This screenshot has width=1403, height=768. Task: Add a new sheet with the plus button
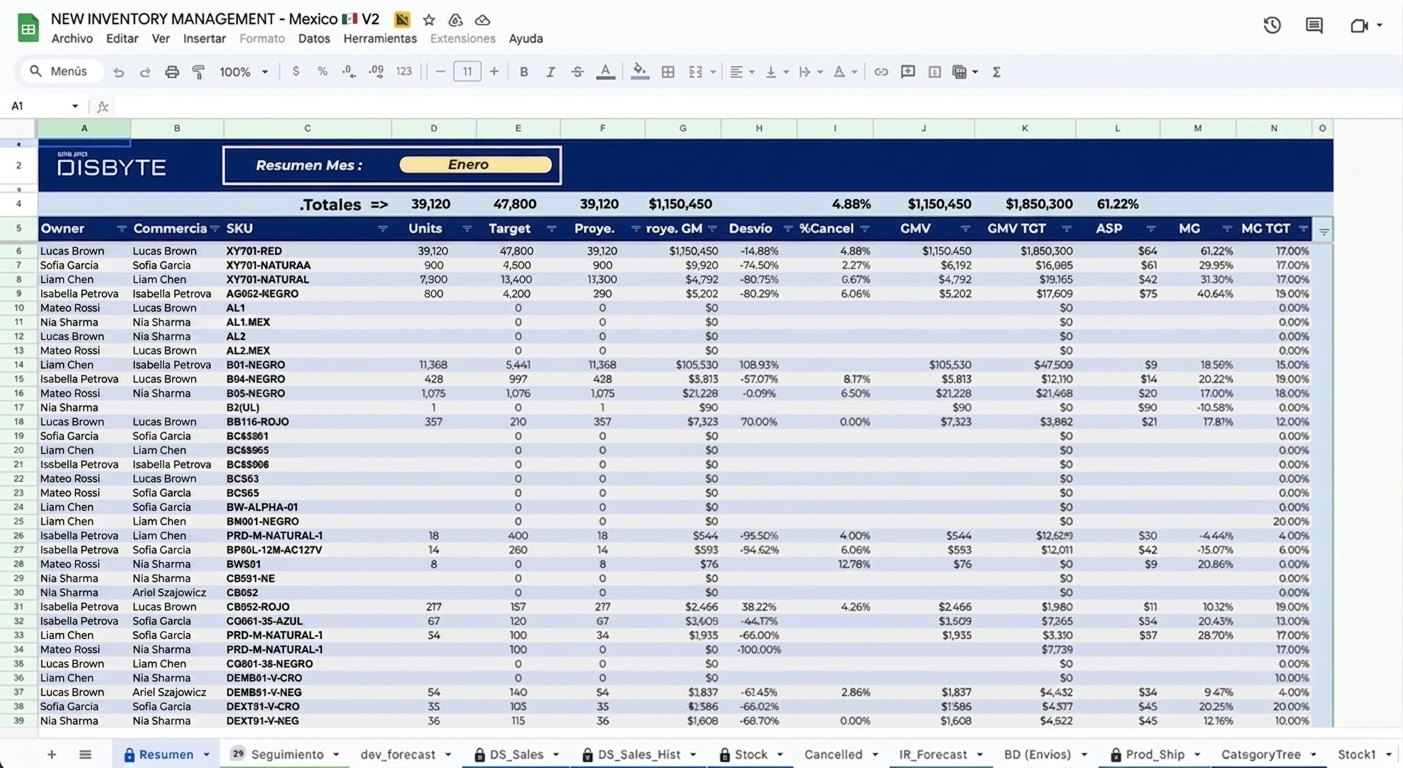(x=52, y=755)
